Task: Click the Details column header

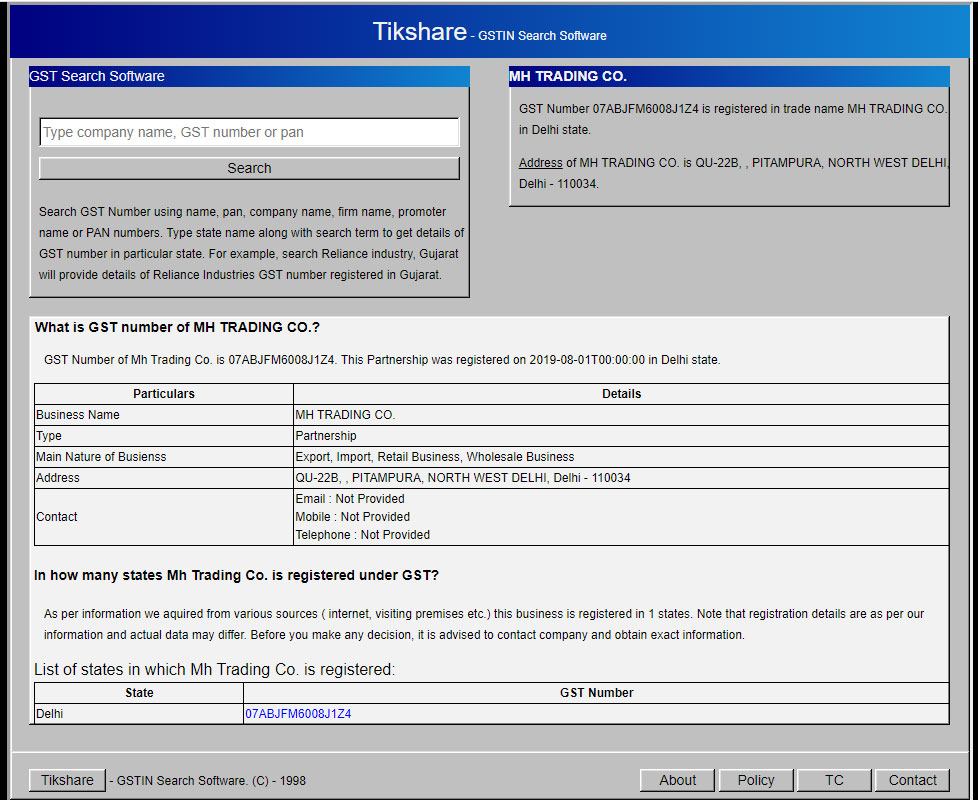Action: (621, 394)
